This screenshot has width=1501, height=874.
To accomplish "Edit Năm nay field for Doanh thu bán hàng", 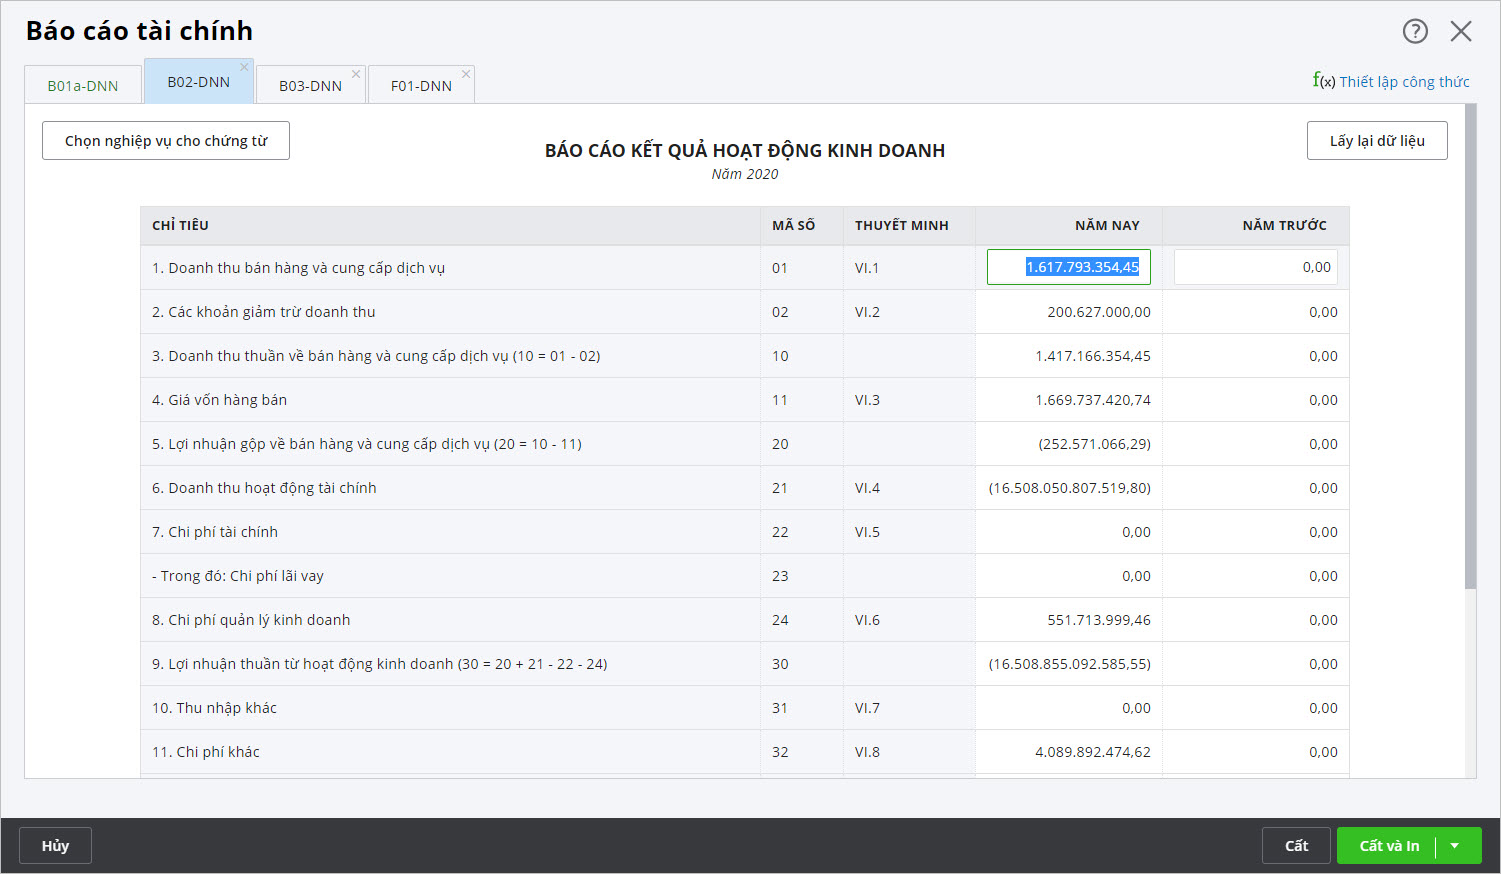I will [x=1068, y=267].
